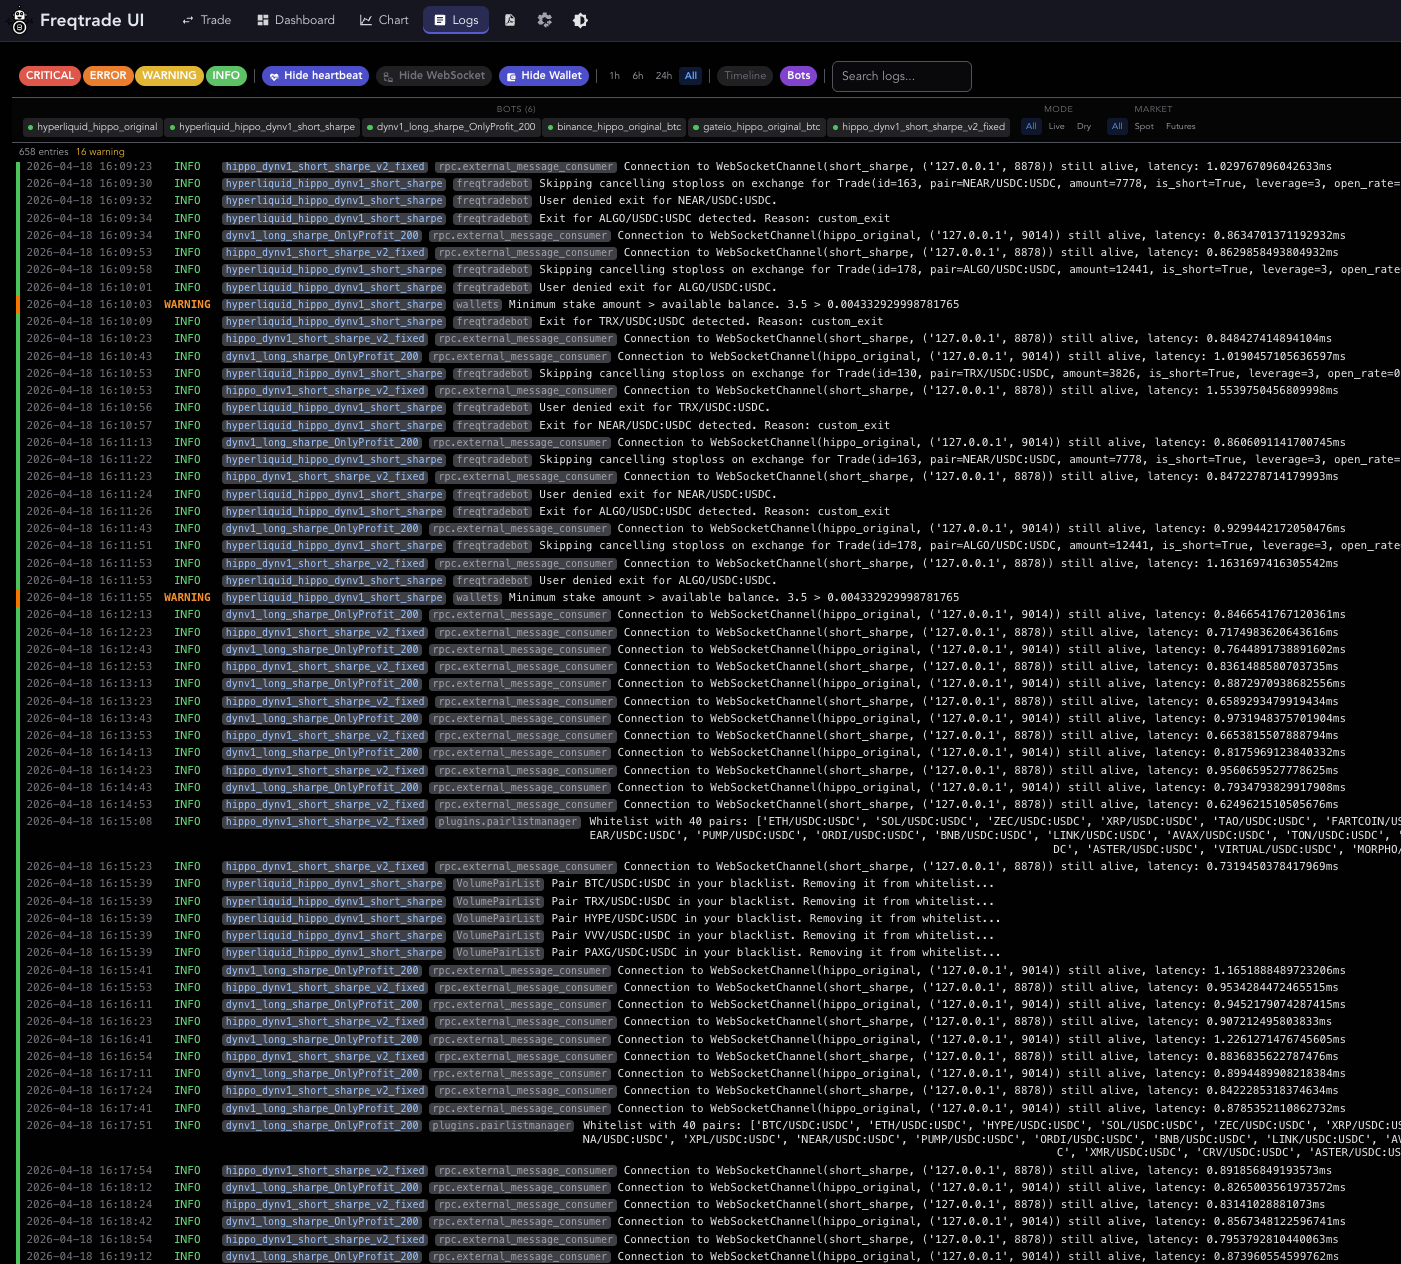This screenshot has width=1401, height=1264.
Task: Click Hide WebSocket button
Action: tap(434, 76)
